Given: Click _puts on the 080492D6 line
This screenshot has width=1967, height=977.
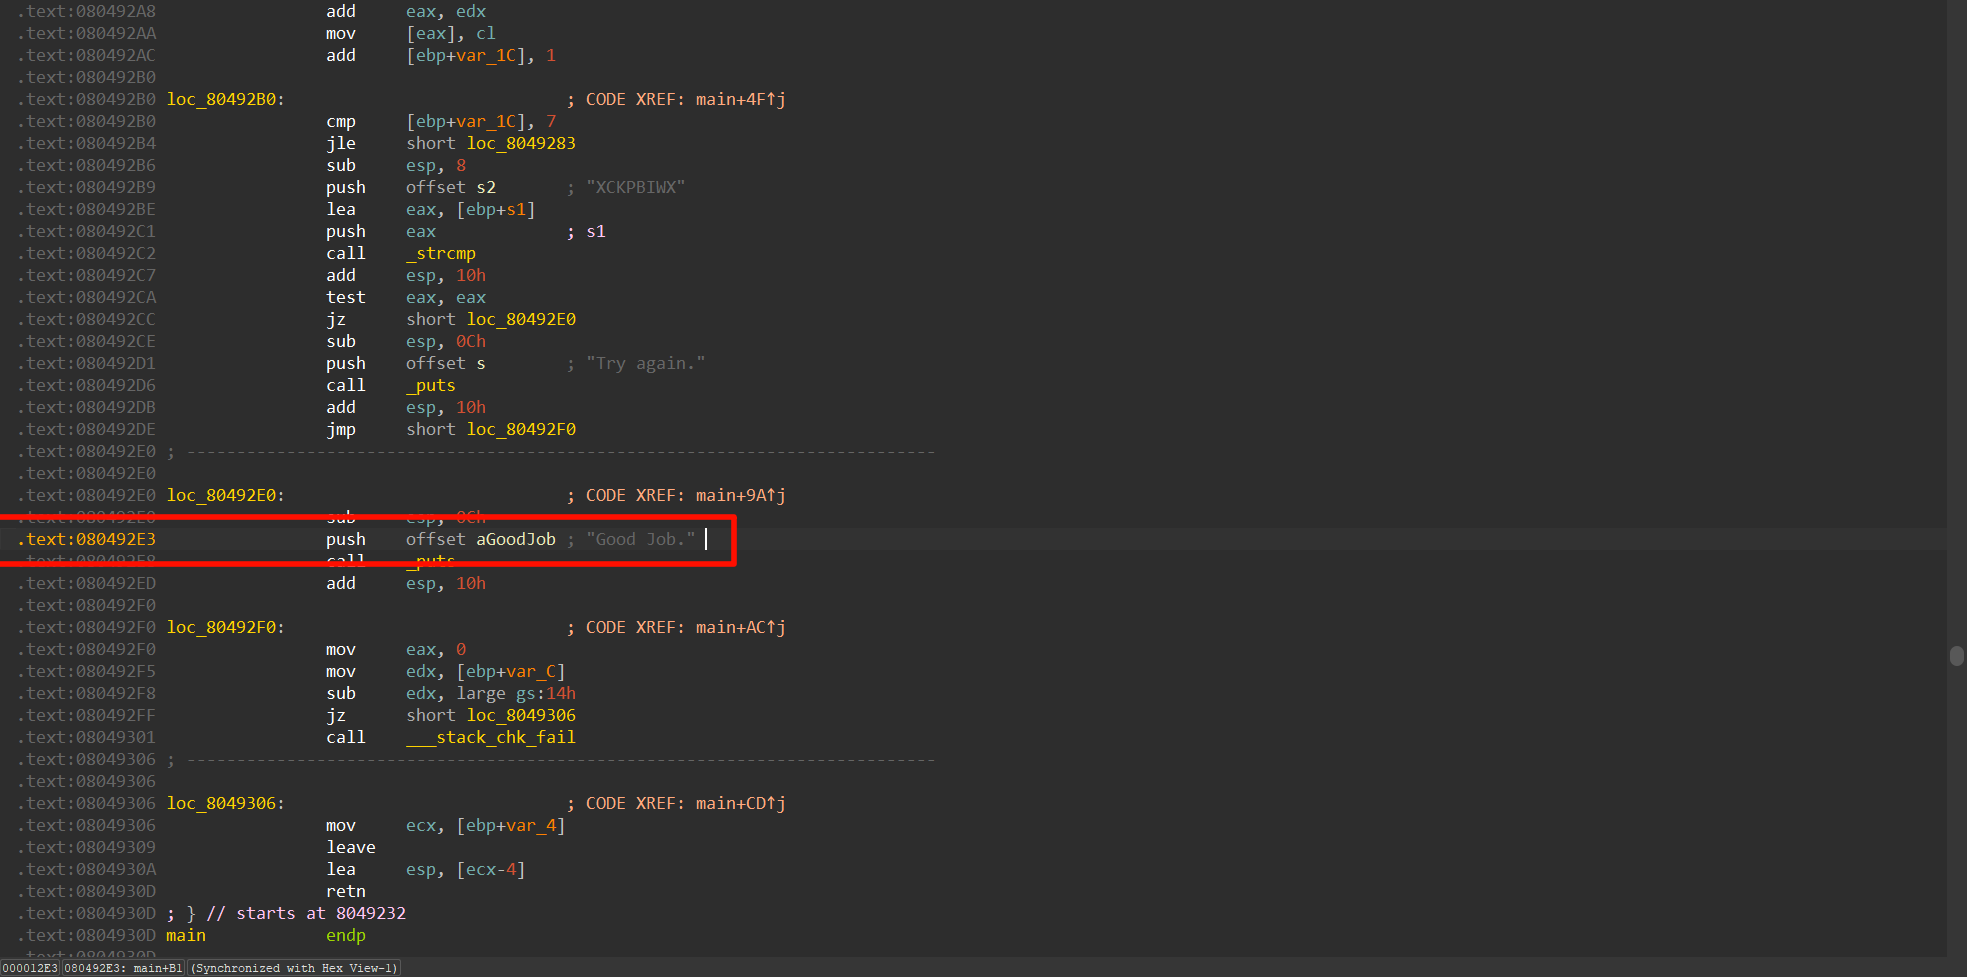Looking at the screenshot, I should pyautogui.click(x=431, y=385).
